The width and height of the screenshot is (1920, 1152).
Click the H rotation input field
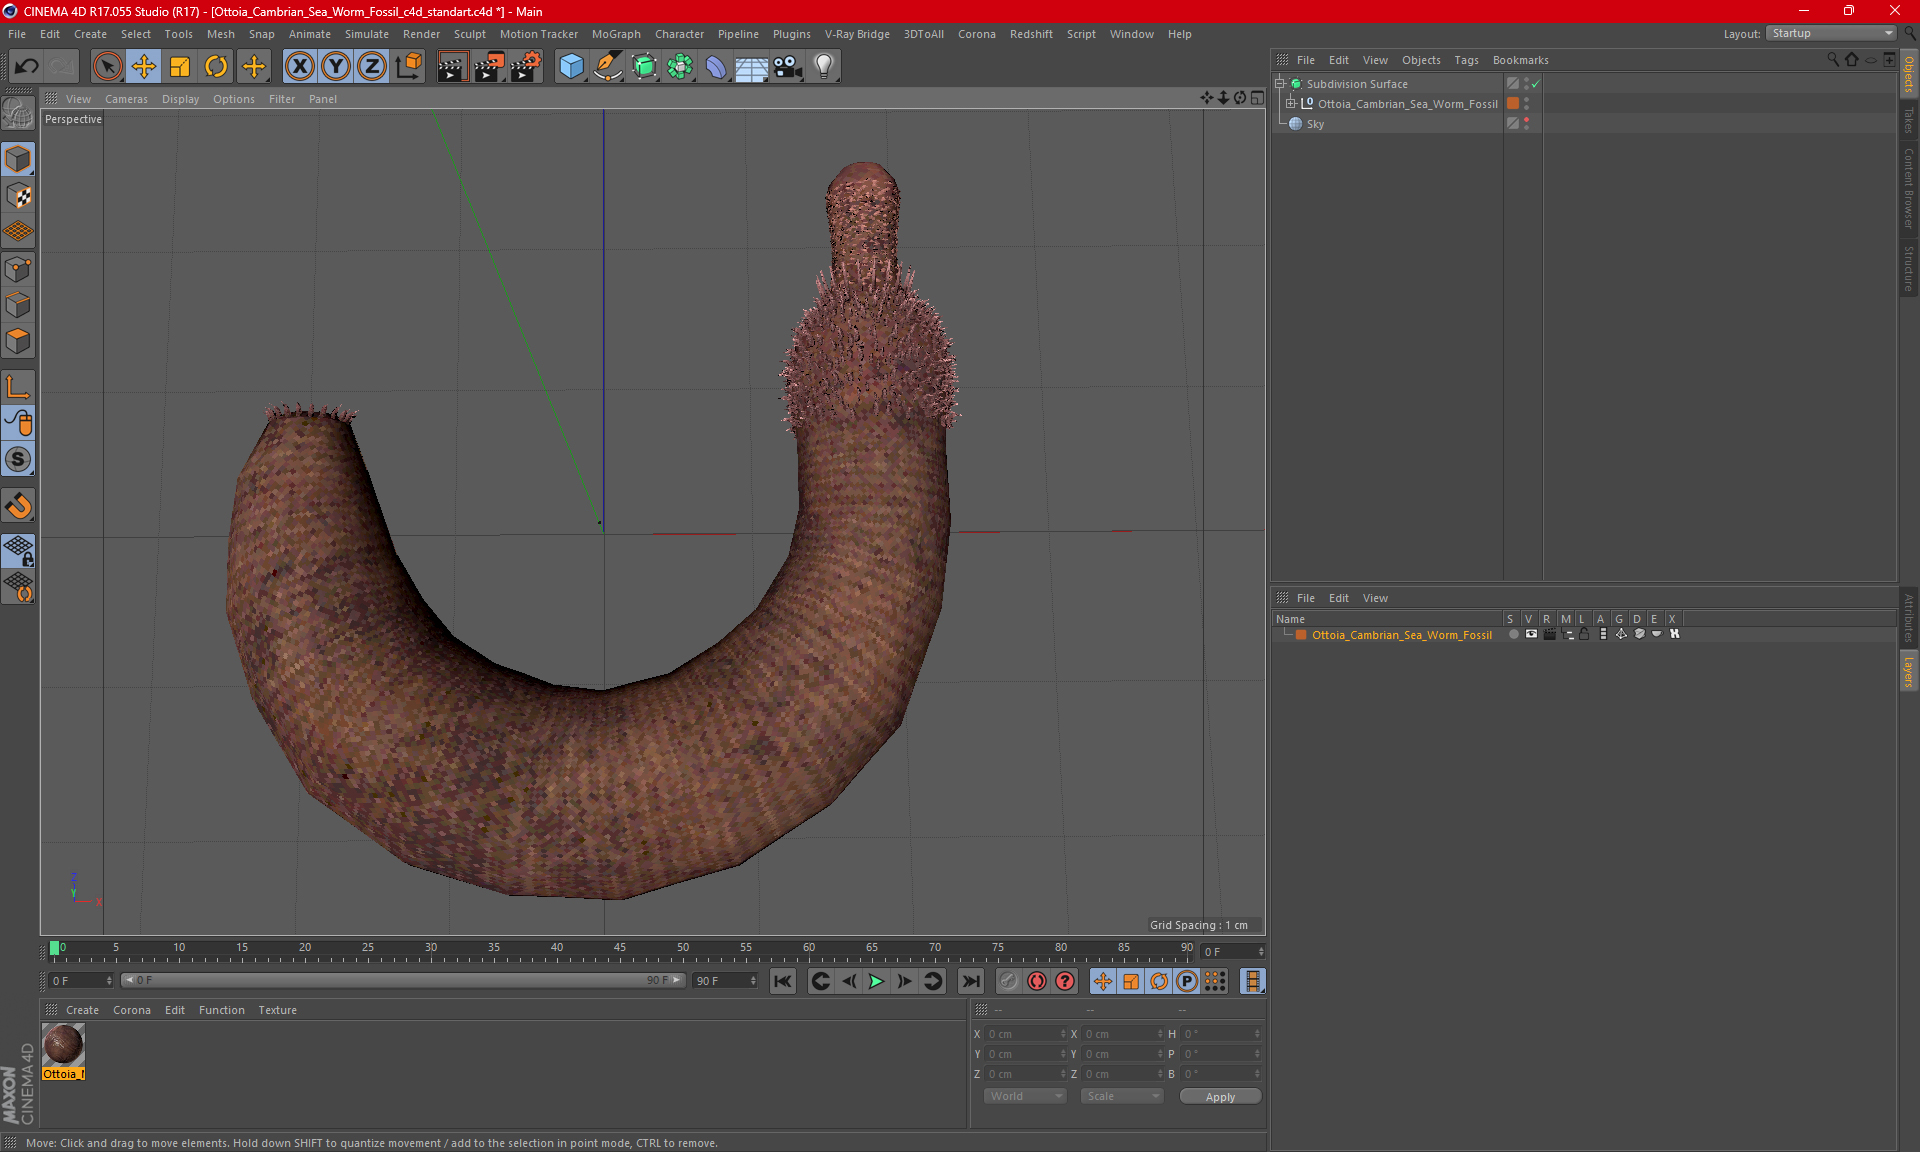pos(1221,1034)
